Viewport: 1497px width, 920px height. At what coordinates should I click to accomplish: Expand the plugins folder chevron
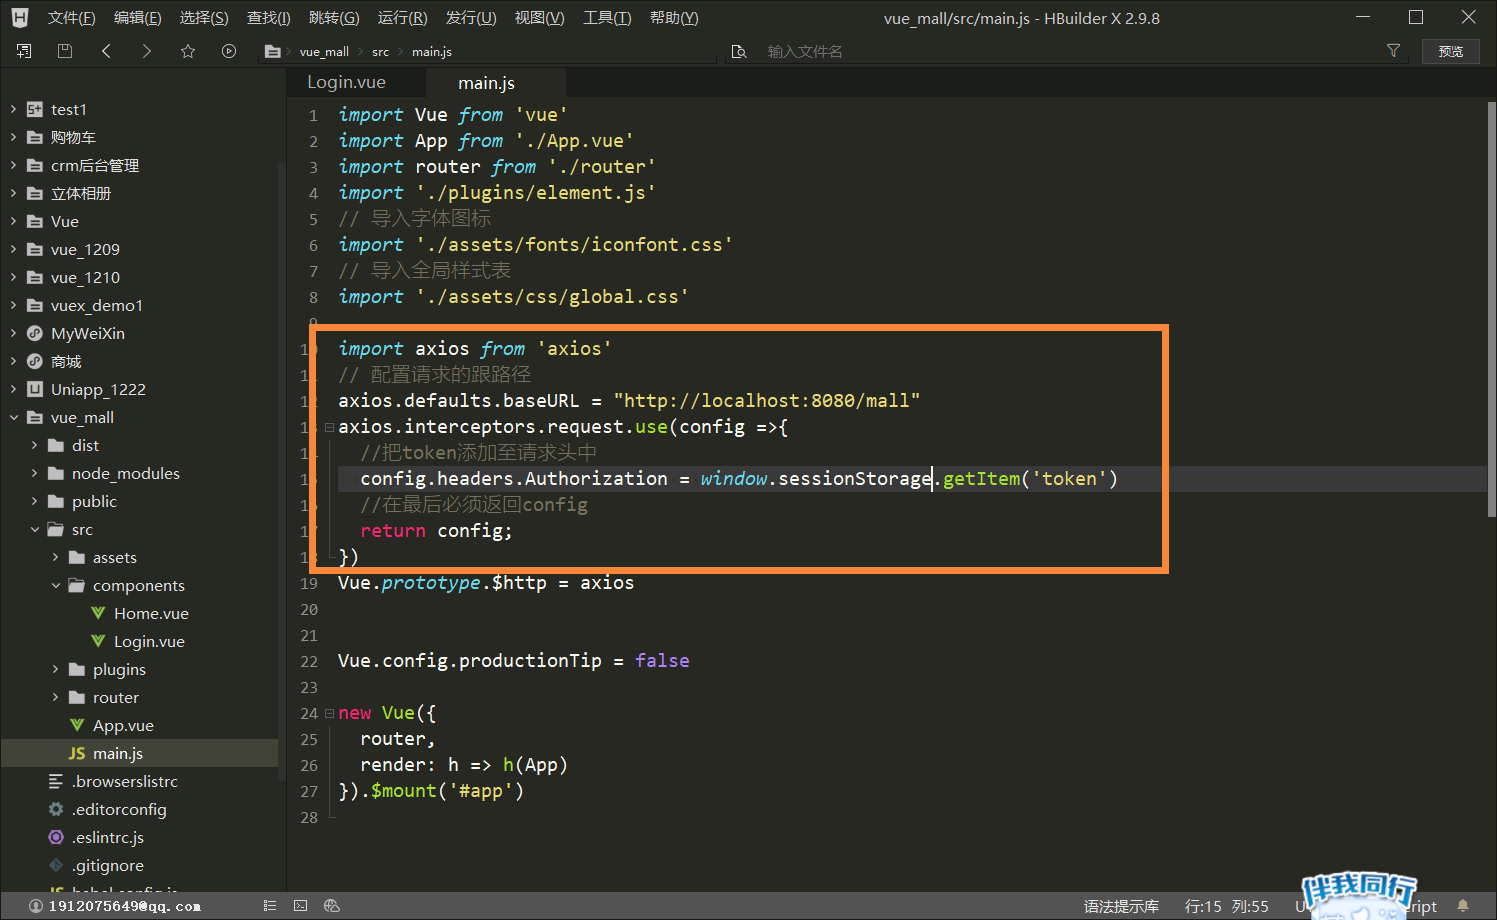55,669
